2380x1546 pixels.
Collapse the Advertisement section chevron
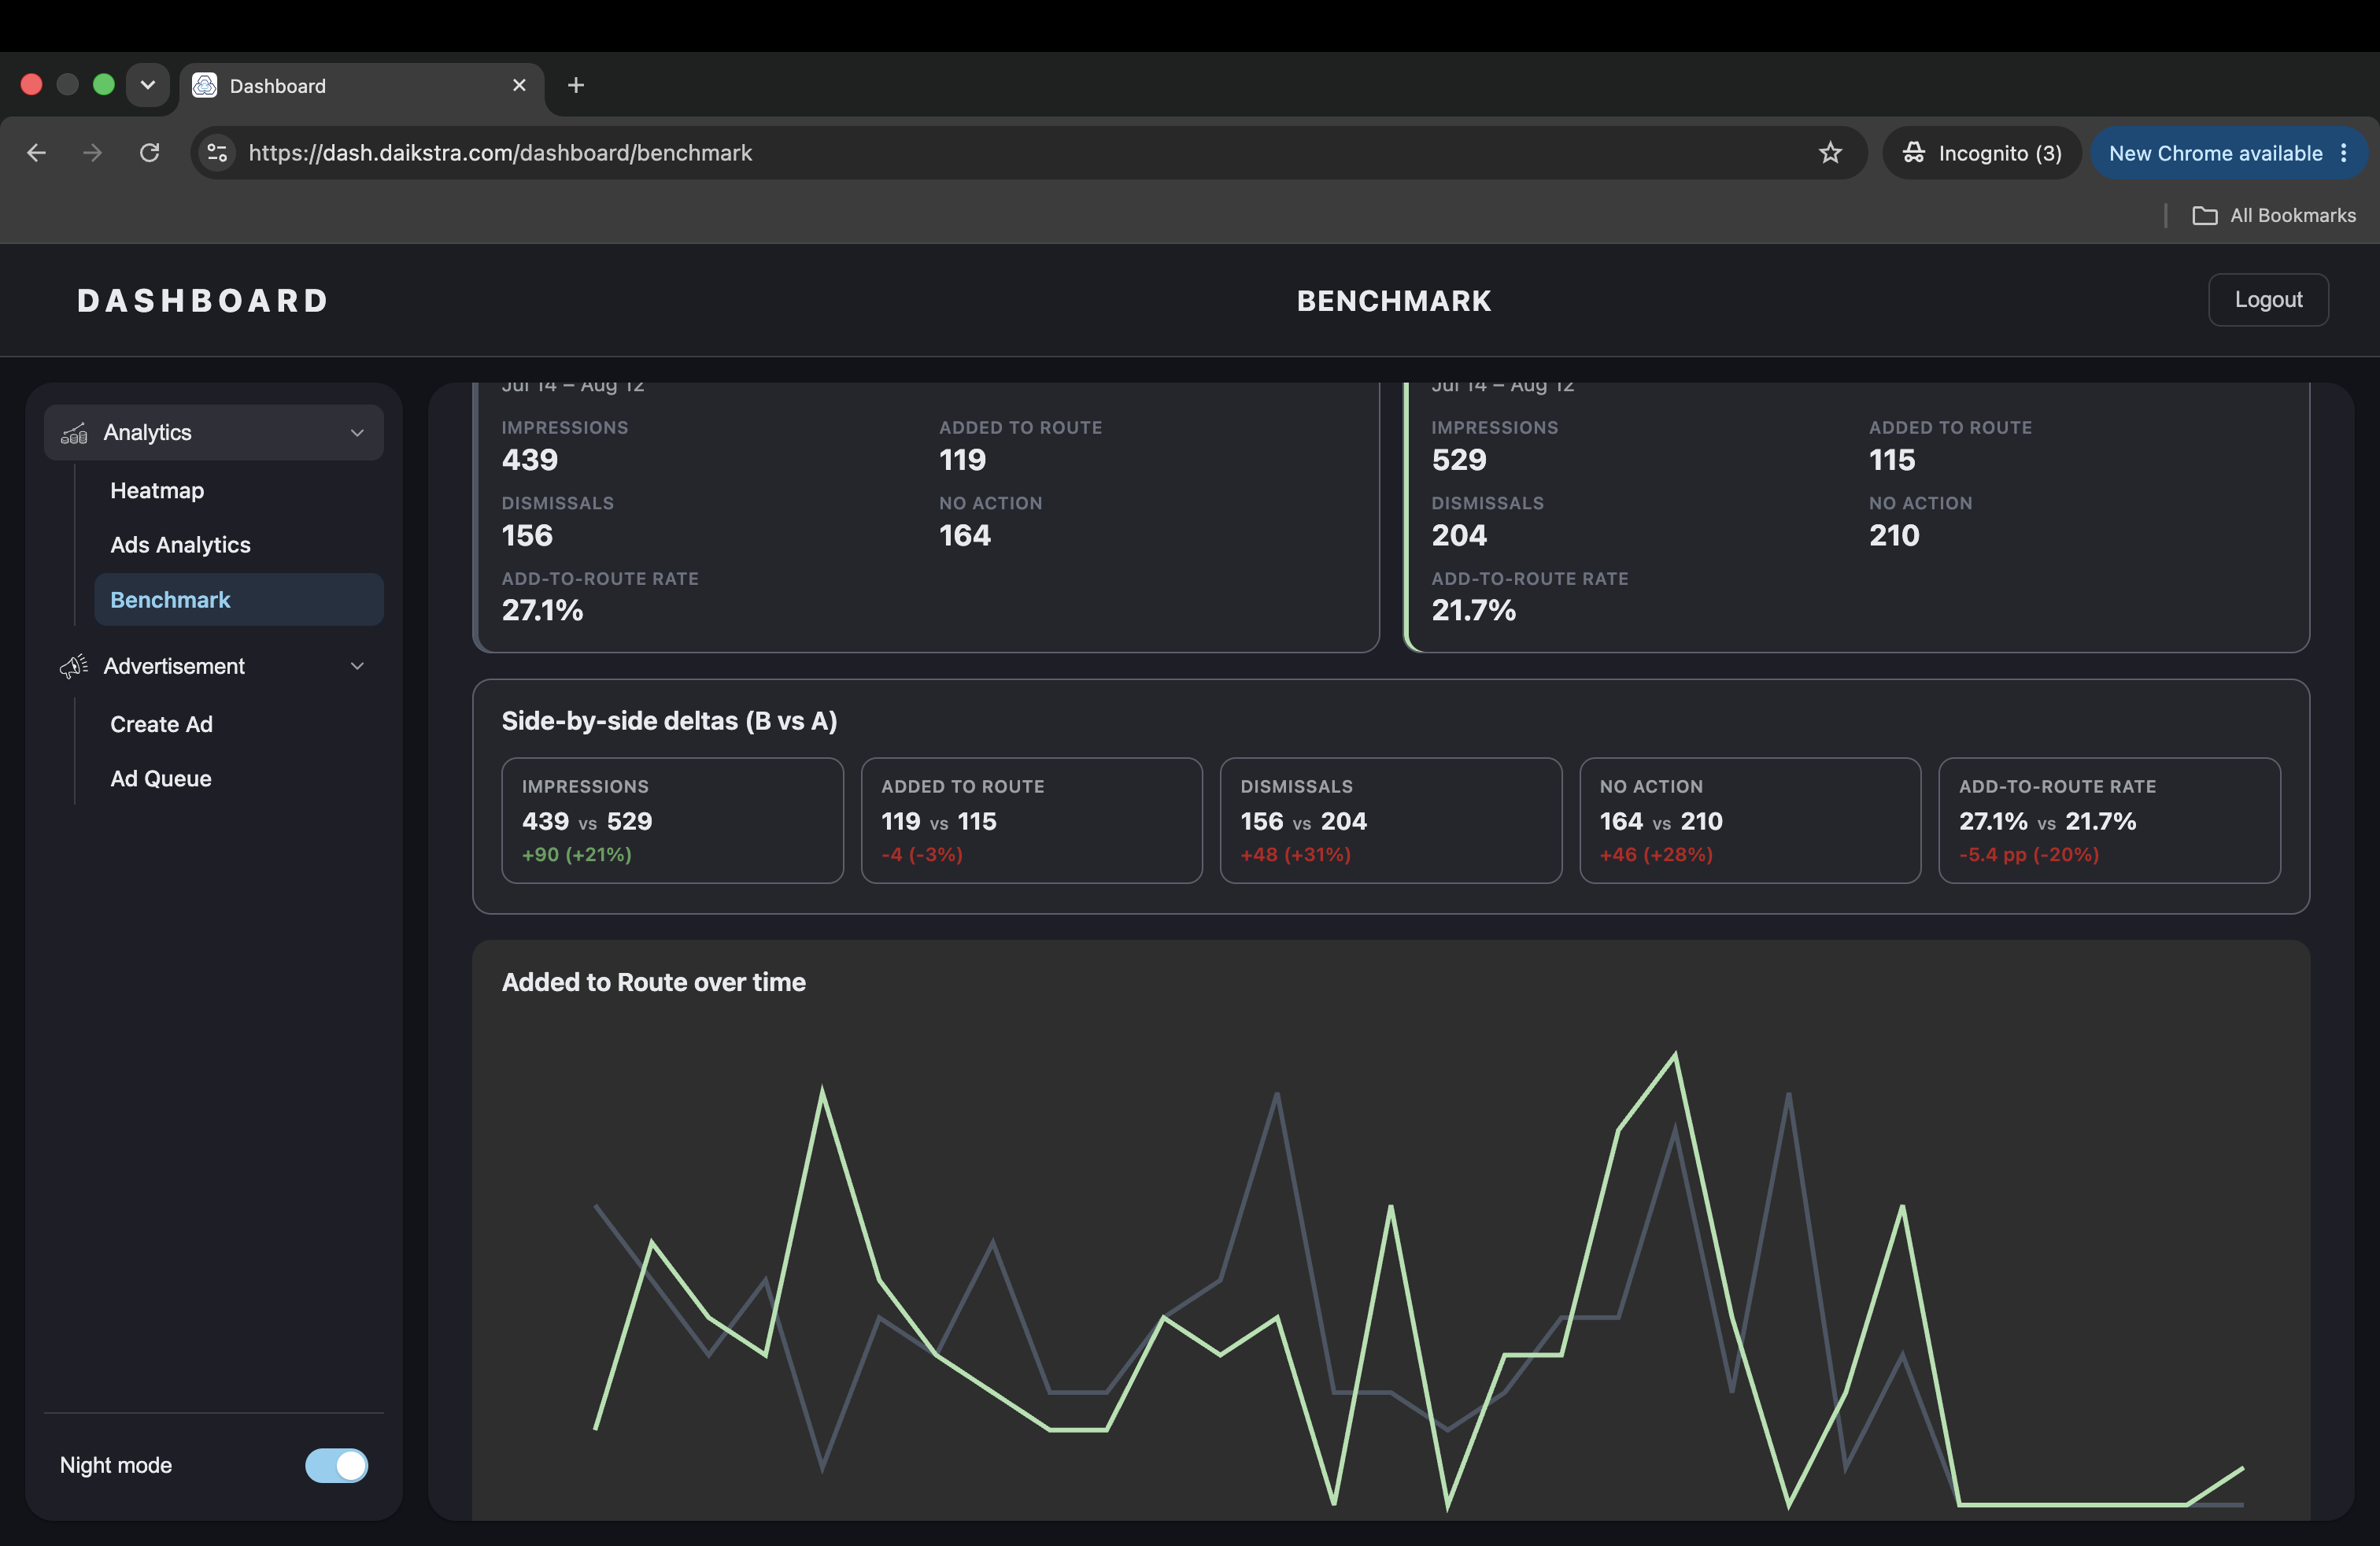coord(357,667)
